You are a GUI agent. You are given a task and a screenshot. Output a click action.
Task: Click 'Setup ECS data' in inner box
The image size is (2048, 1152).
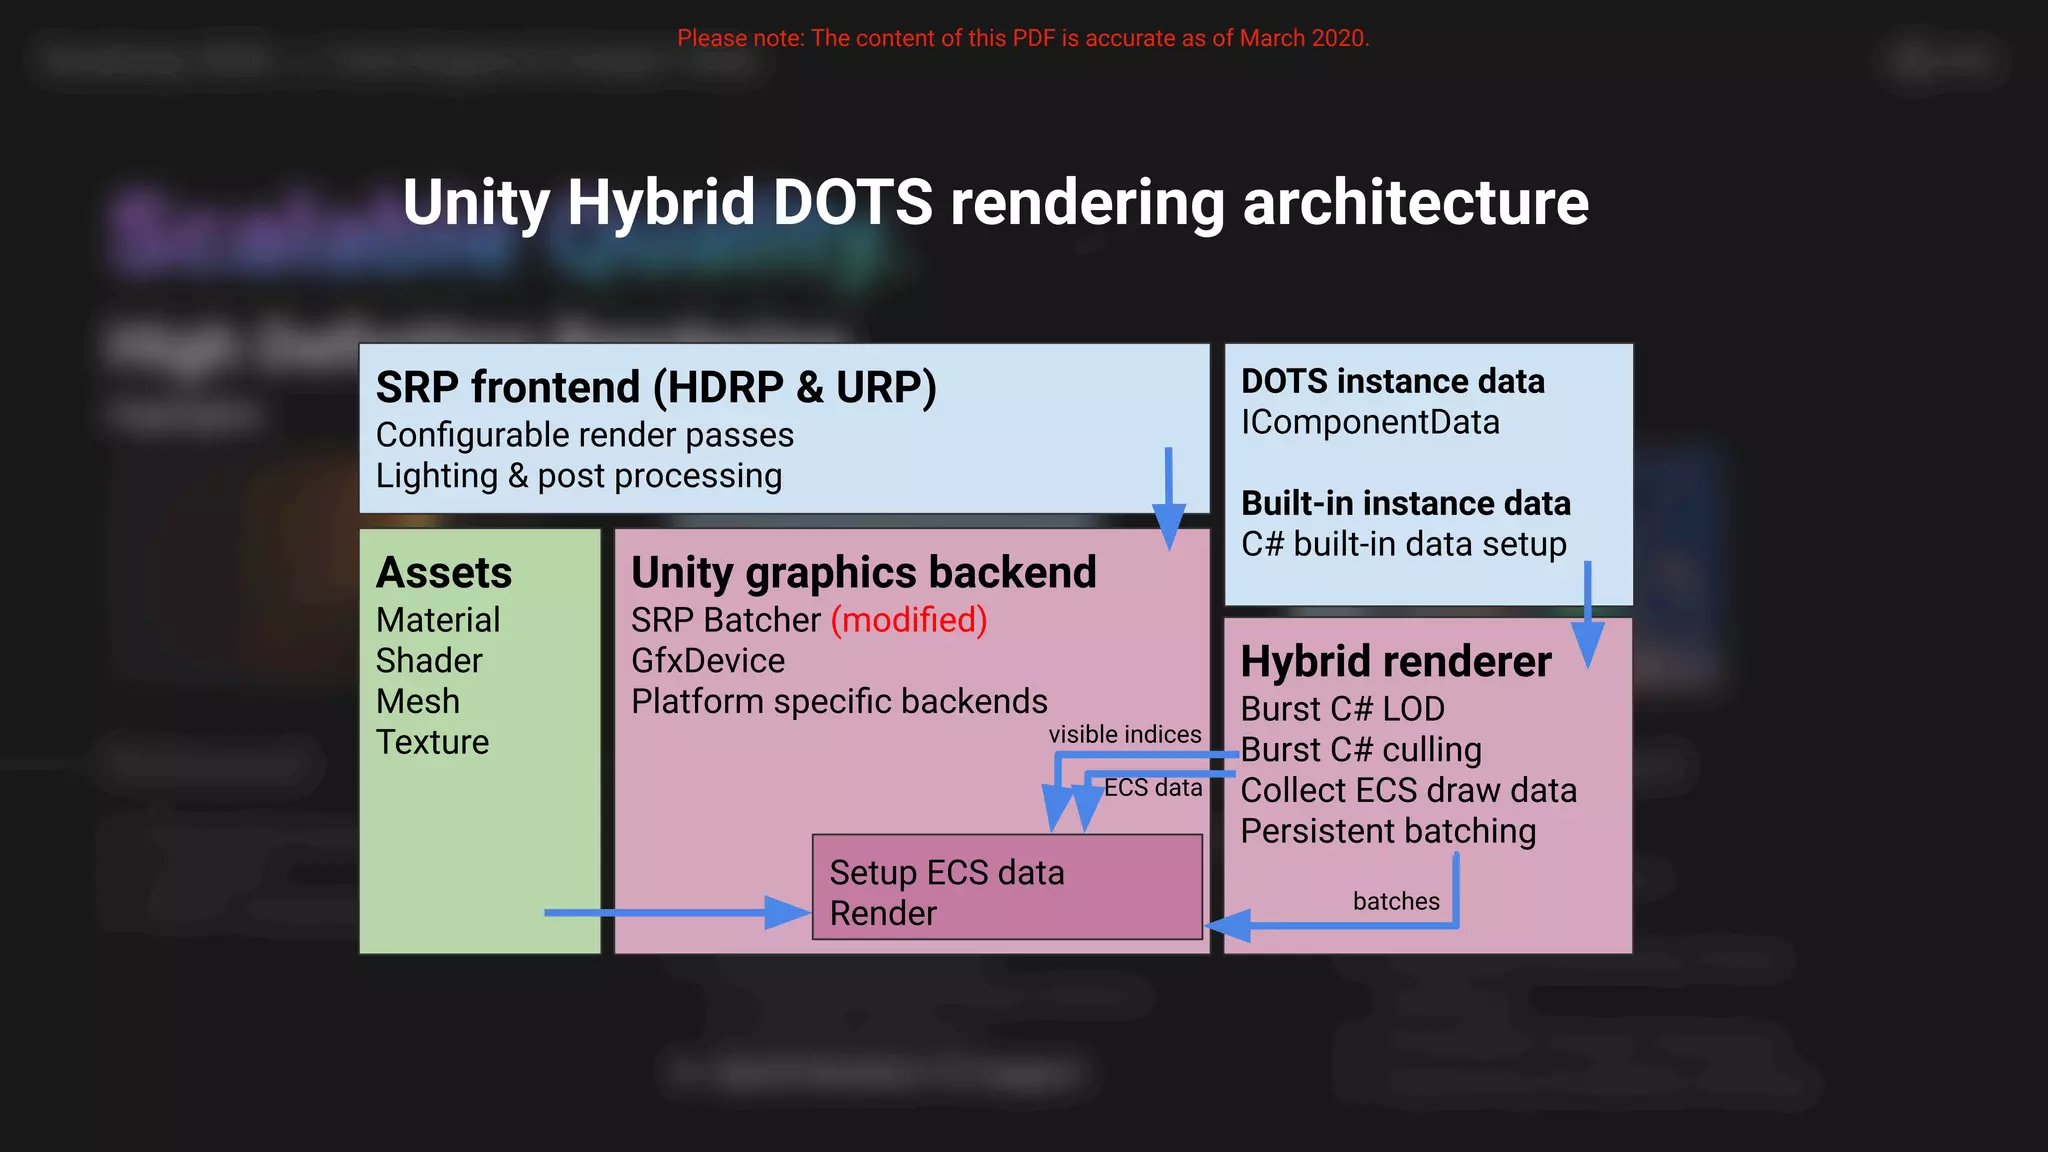(x=947, y=873)
